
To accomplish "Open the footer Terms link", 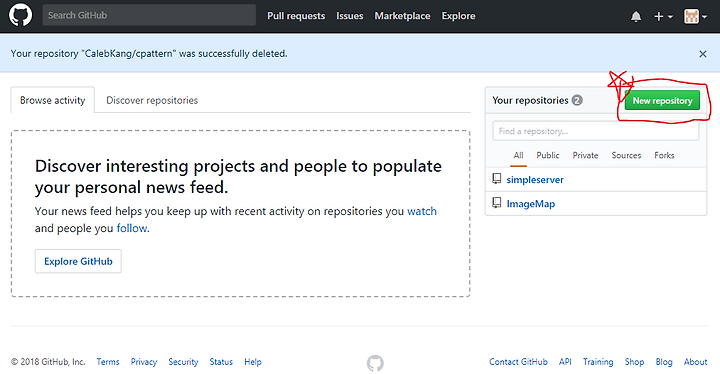I will pos(108,362).
